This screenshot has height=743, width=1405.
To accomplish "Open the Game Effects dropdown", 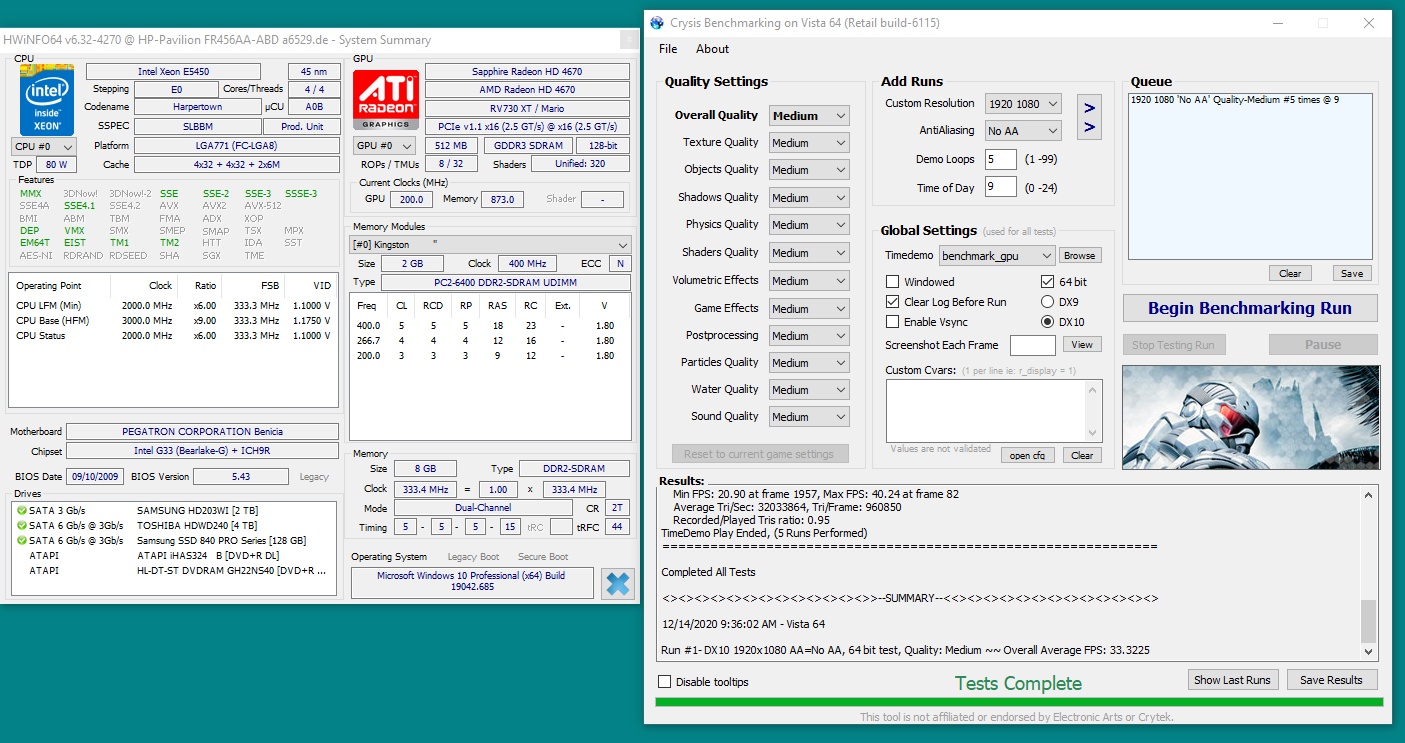I will [x=809, y=309].
